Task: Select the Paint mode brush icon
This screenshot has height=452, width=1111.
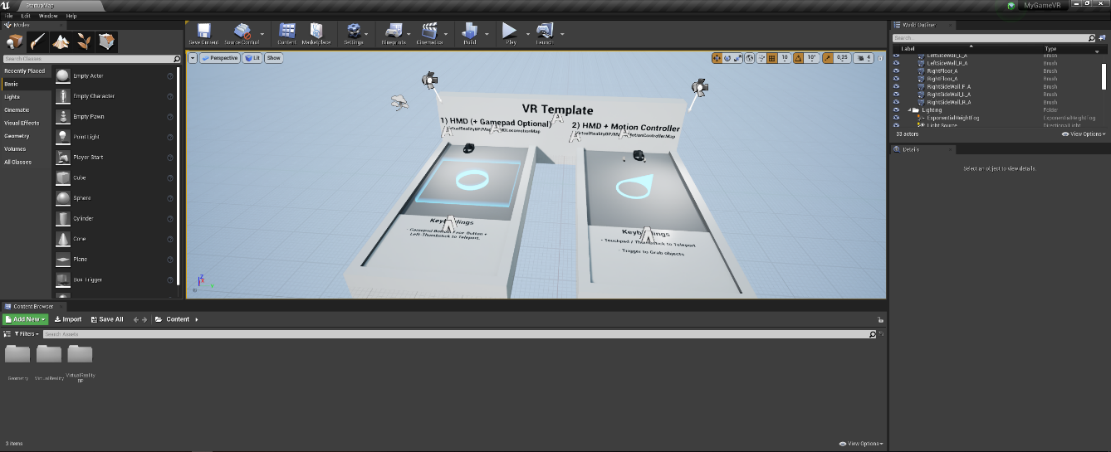Action: (x=38, y=41)
